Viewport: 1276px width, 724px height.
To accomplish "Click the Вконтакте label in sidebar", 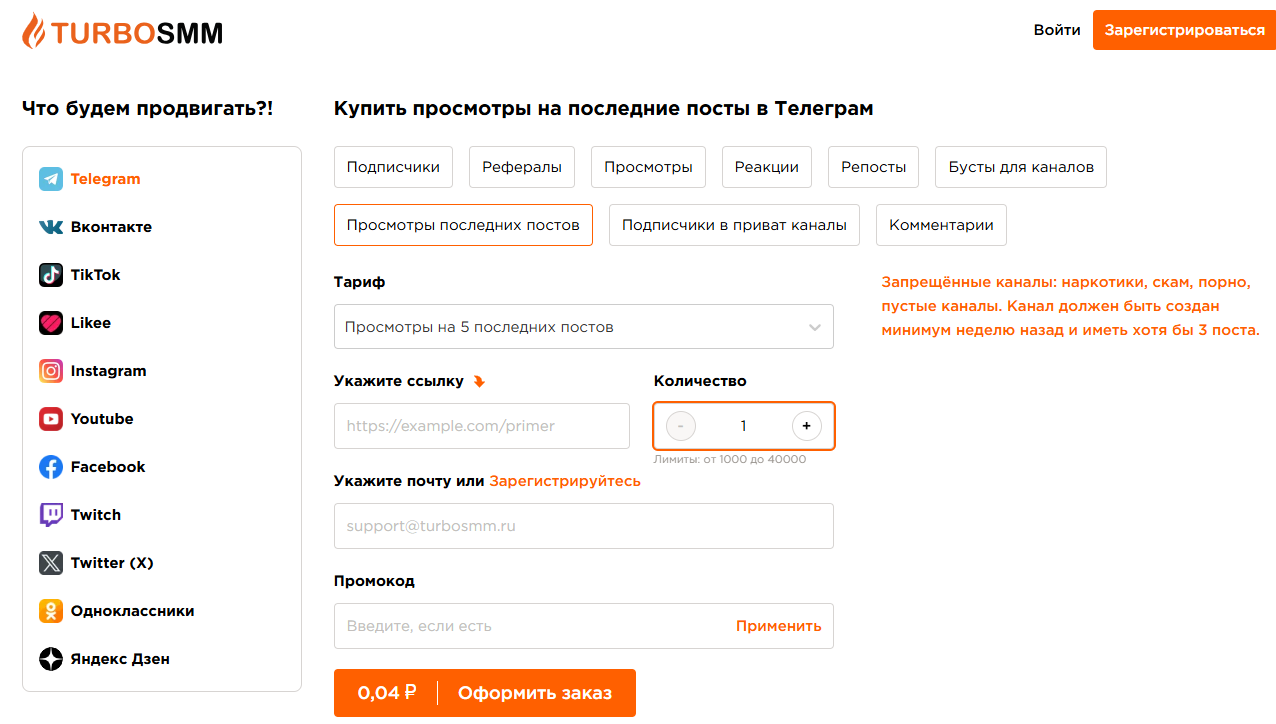I will [x=111, y=227].
